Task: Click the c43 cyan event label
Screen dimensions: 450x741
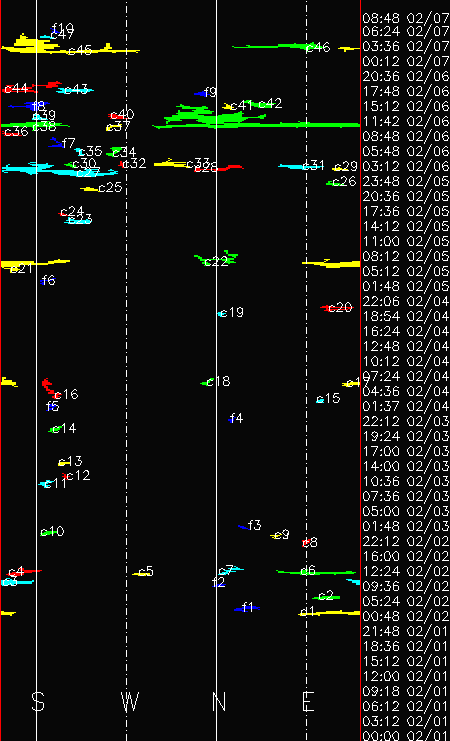Action: 76,89
